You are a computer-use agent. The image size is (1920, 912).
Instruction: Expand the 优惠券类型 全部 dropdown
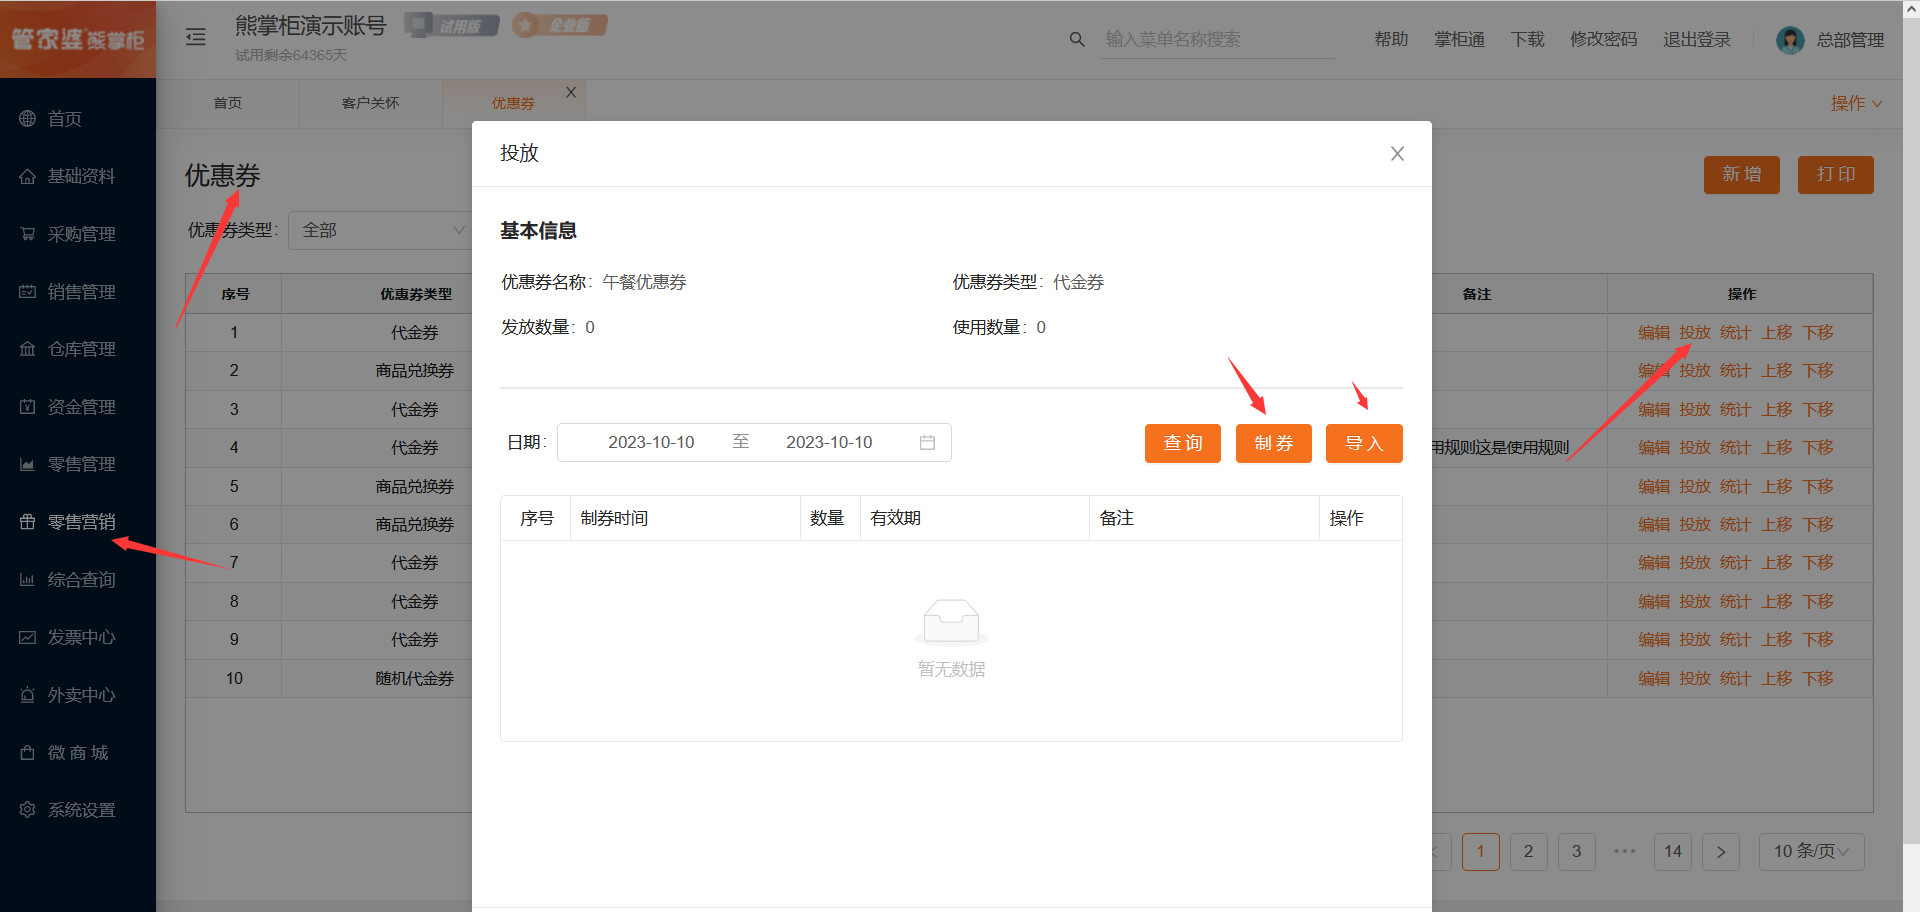[x=380, y=230]
